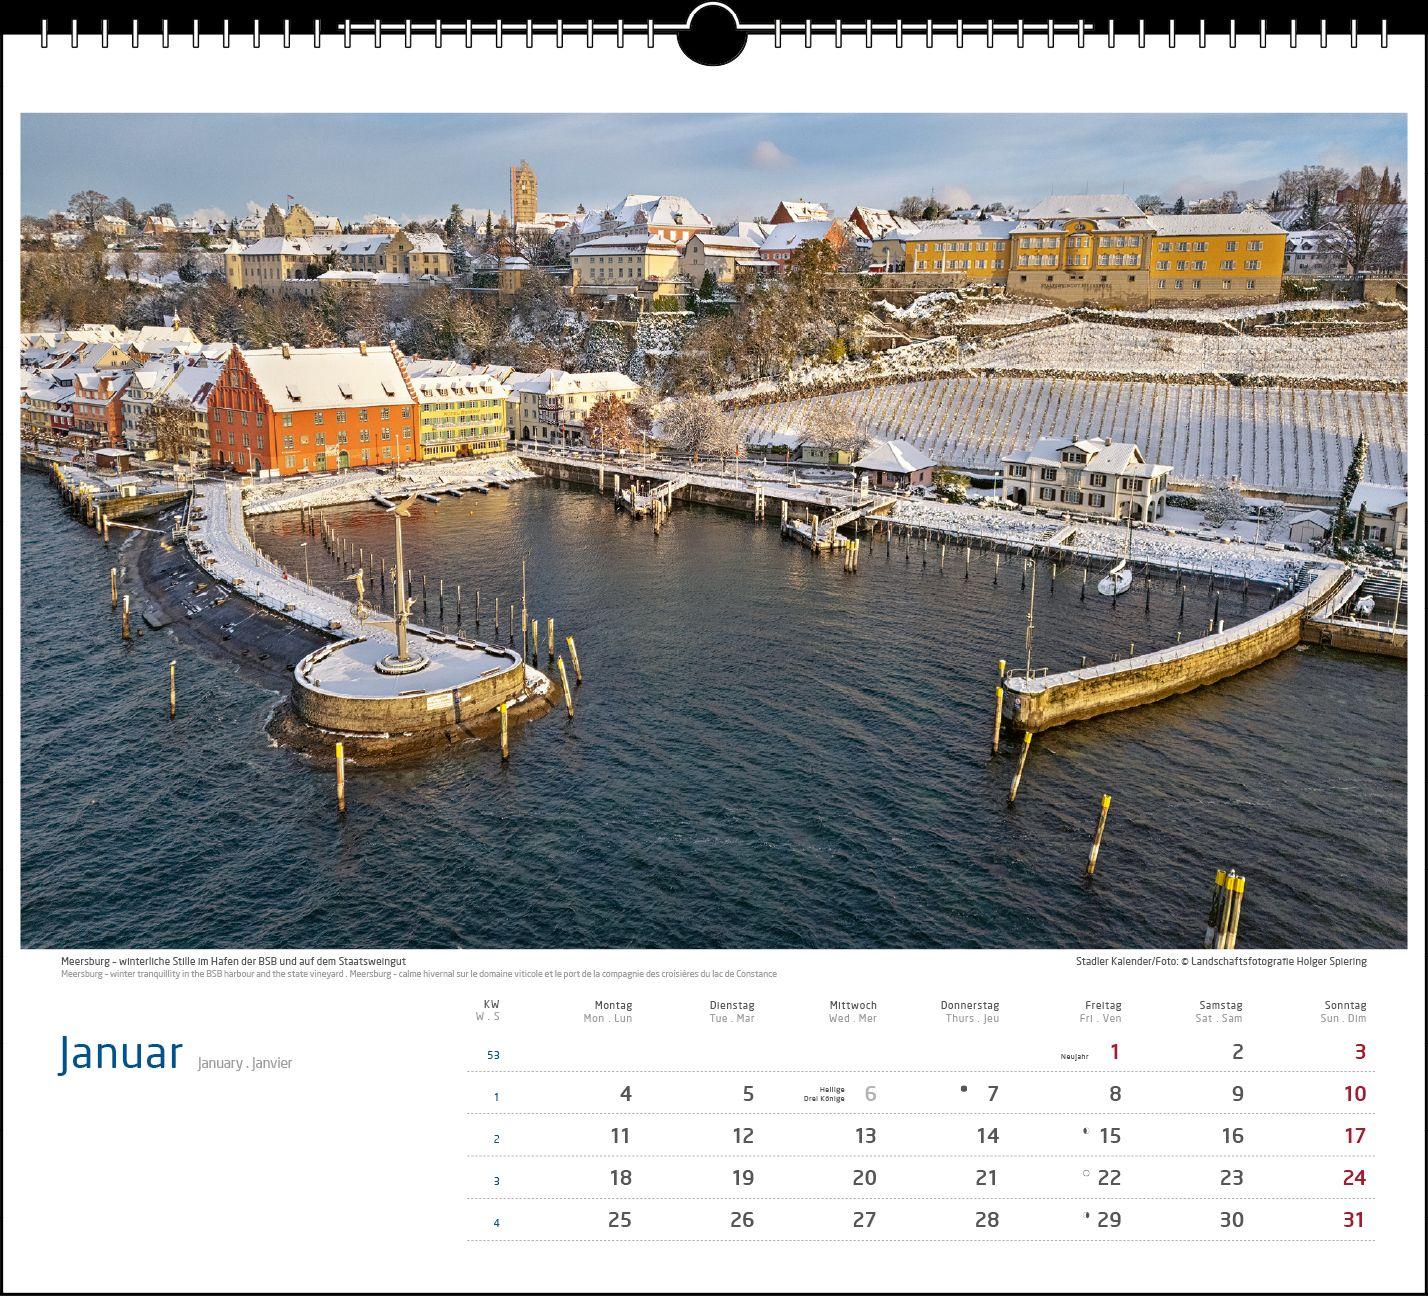Click the half moon symbol next to January 15
Screen dimensions: 1428x1296
(1085, 1129)
